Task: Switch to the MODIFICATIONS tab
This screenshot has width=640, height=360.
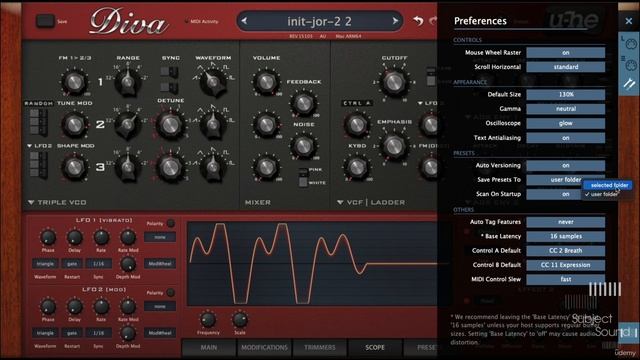Action: pyautogui.click(x=264, y=347)
